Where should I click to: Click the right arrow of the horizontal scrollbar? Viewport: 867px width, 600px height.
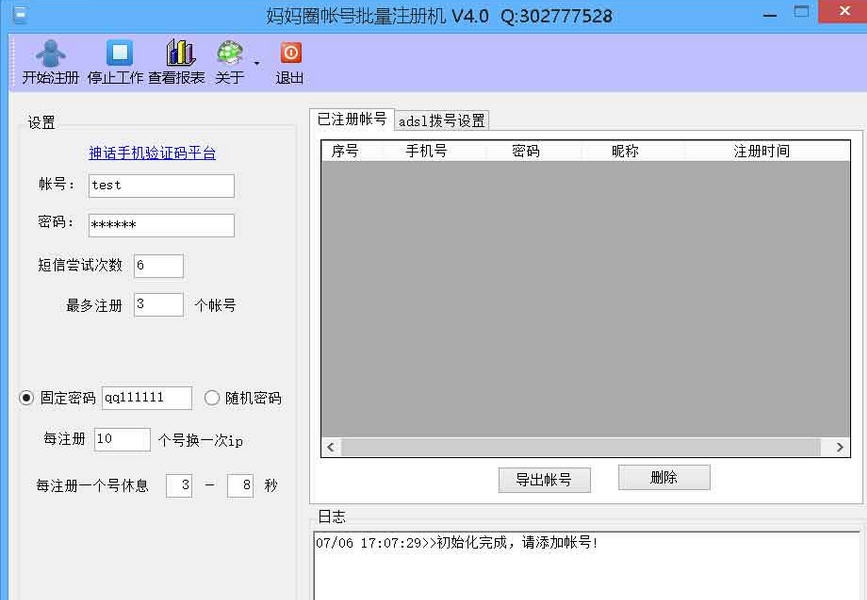(841, 447)
